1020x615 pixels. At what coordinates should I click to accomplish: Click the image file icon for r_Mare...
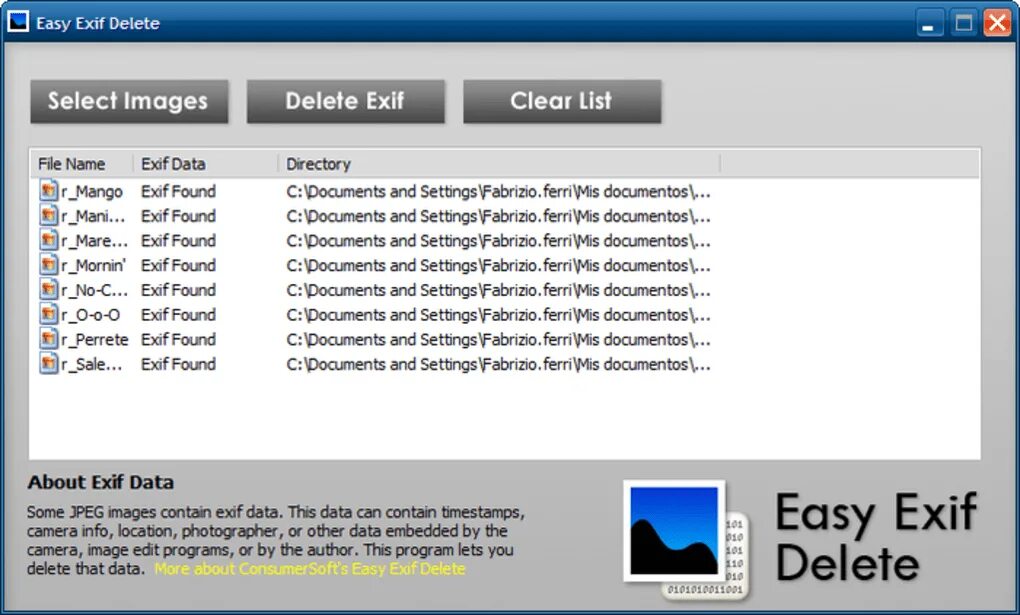[x=49, y=241]
